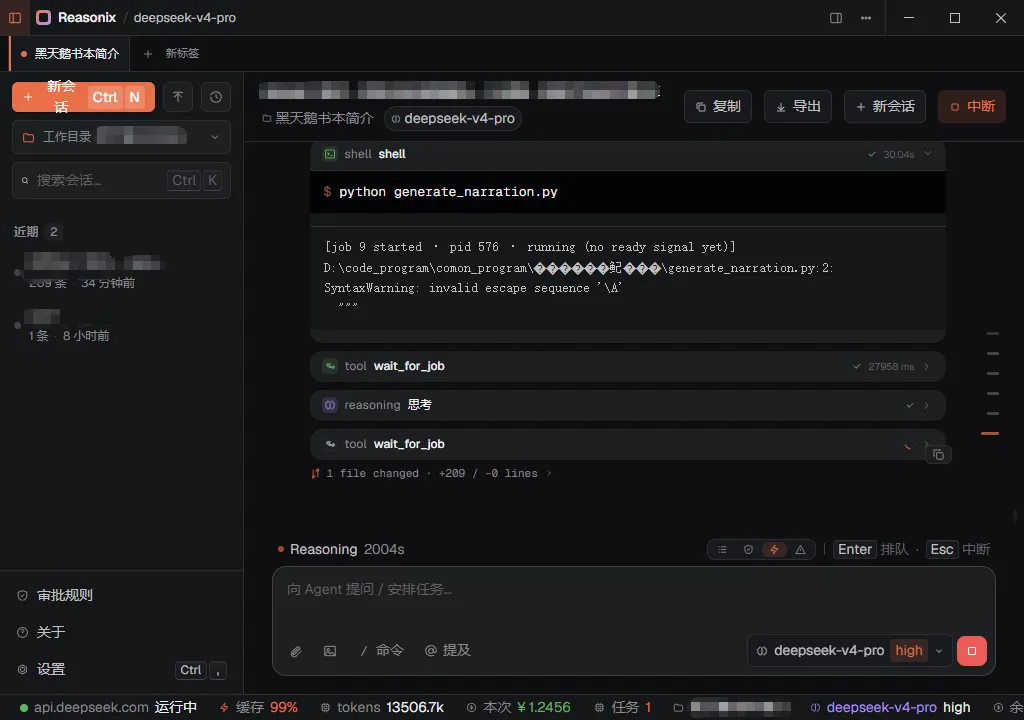
Task: Click the plus icon for new tab
Action: (148, 54)
